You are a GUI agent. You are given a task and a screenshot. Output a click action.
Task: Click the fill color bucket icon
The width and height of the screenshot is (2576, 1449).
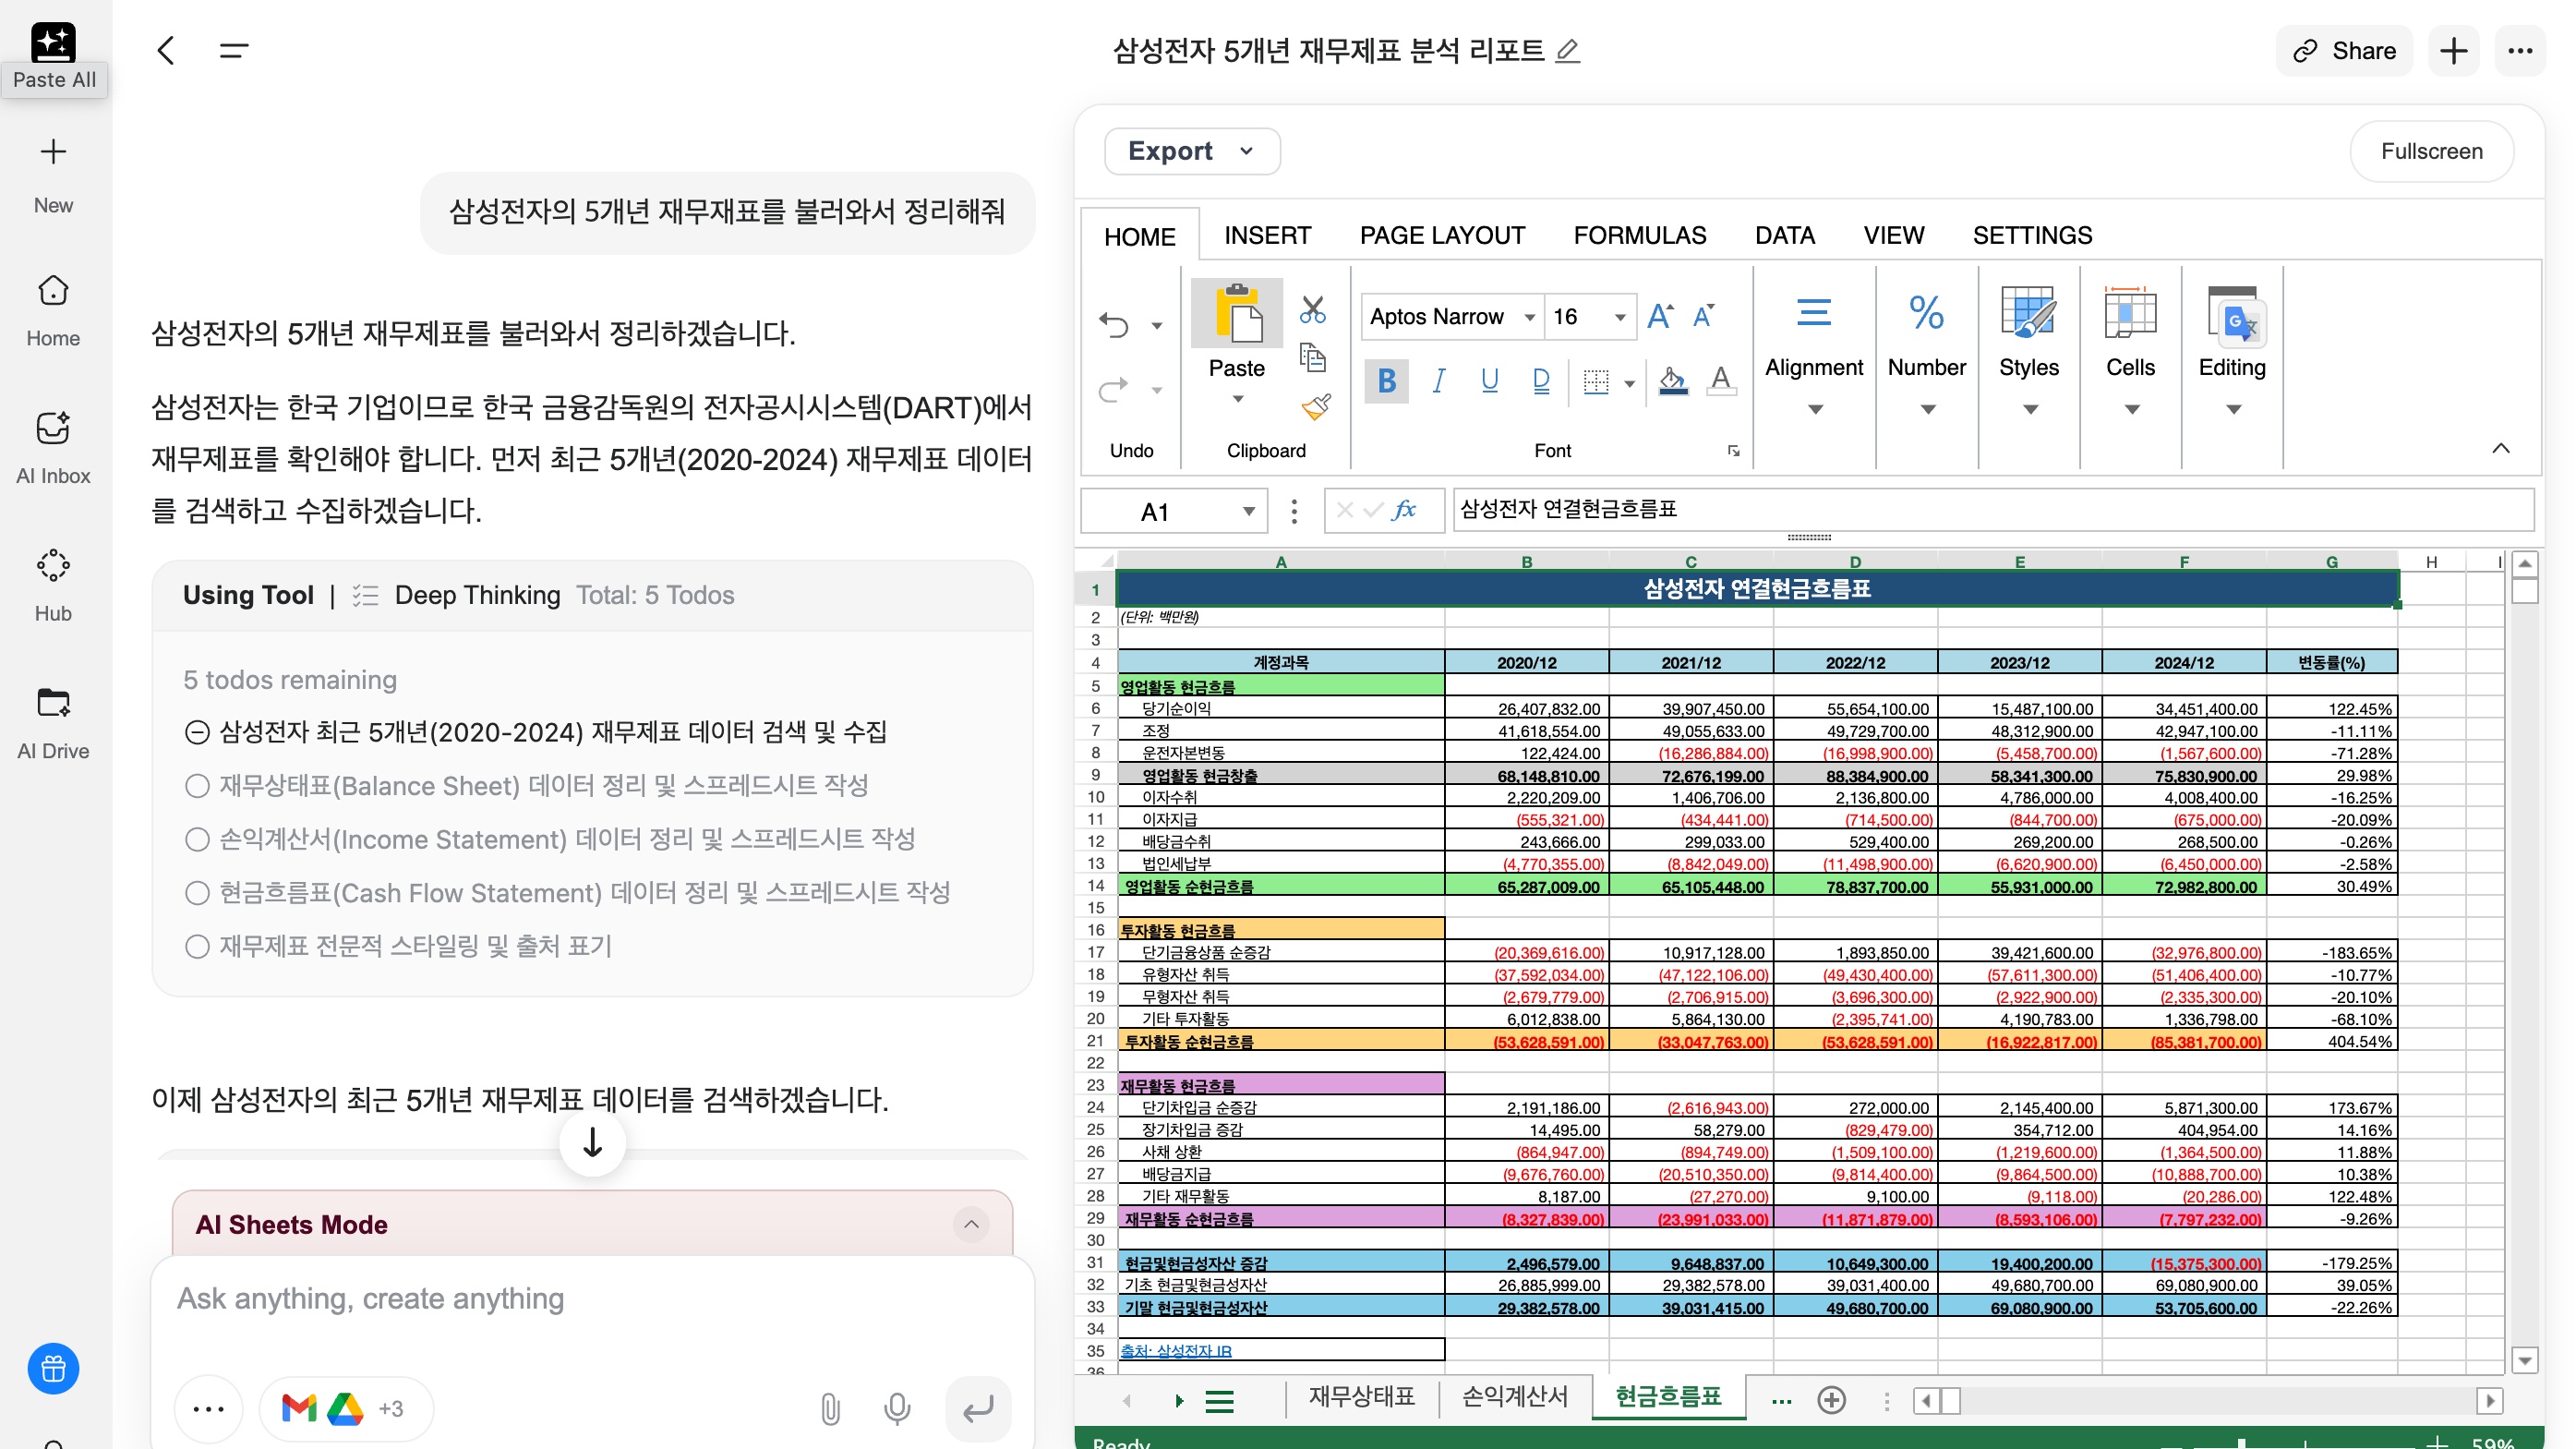(x=1672, y=380)
